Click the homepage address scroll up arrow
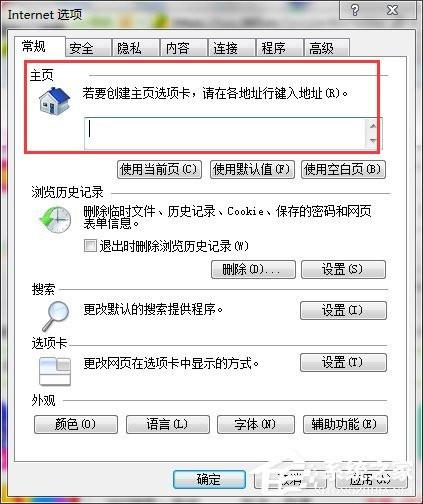This screenshot has width=423, height=504. coord(373,126)
